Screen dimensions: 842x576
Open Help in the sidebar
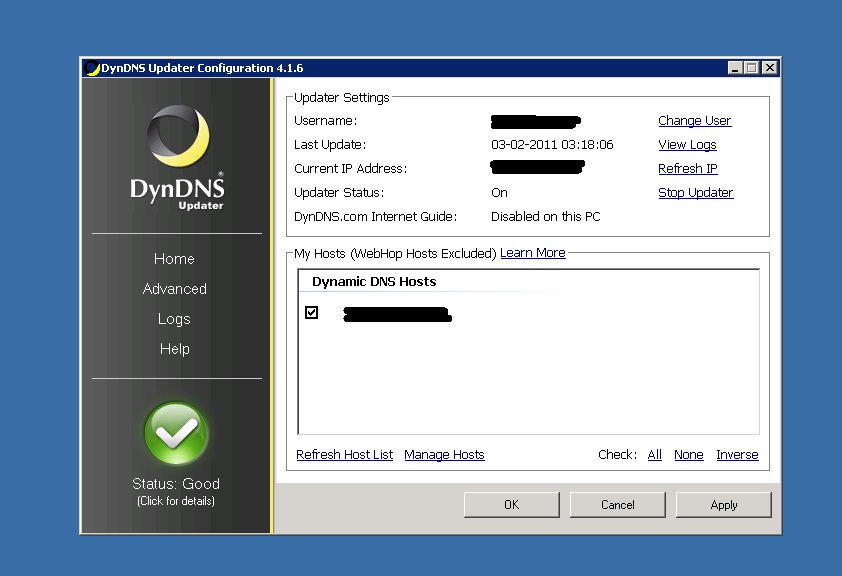[x=174, y=349]
